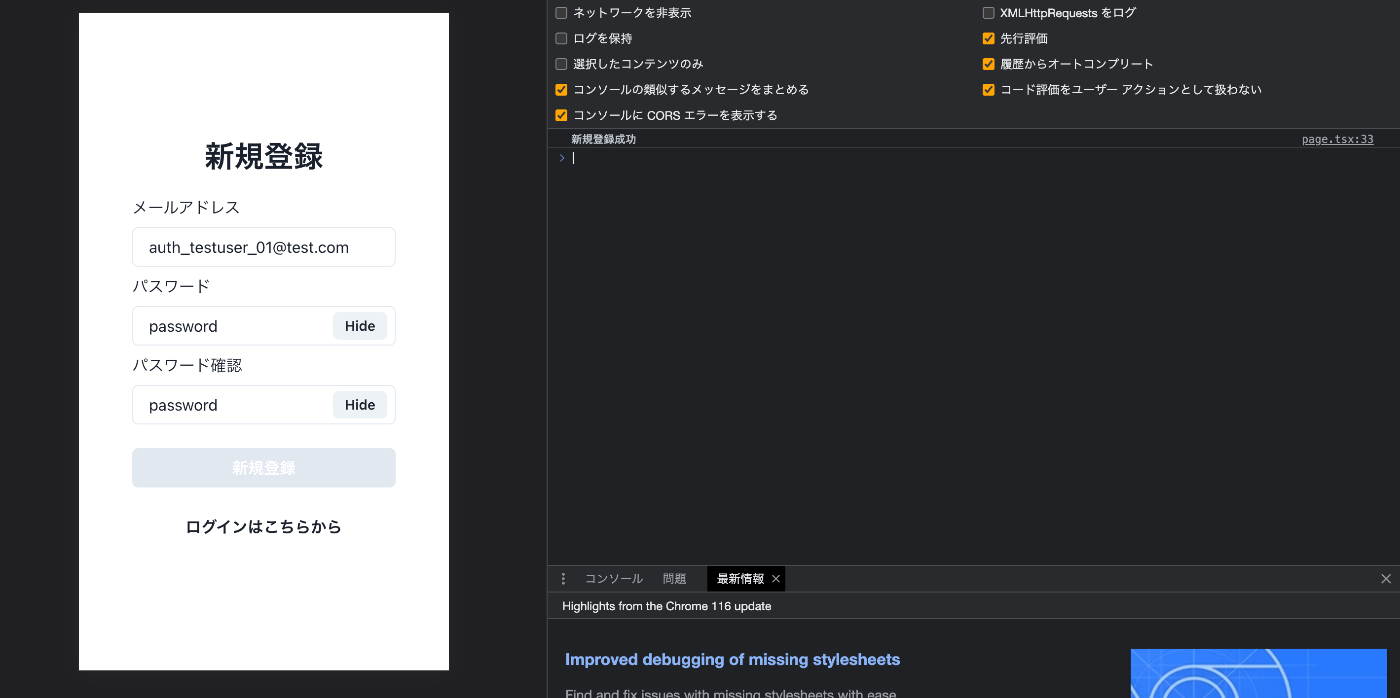Click the メールアドレス field label
Image resolution: width=1400 pixels, height=698 pixels.
coord(186,208)
